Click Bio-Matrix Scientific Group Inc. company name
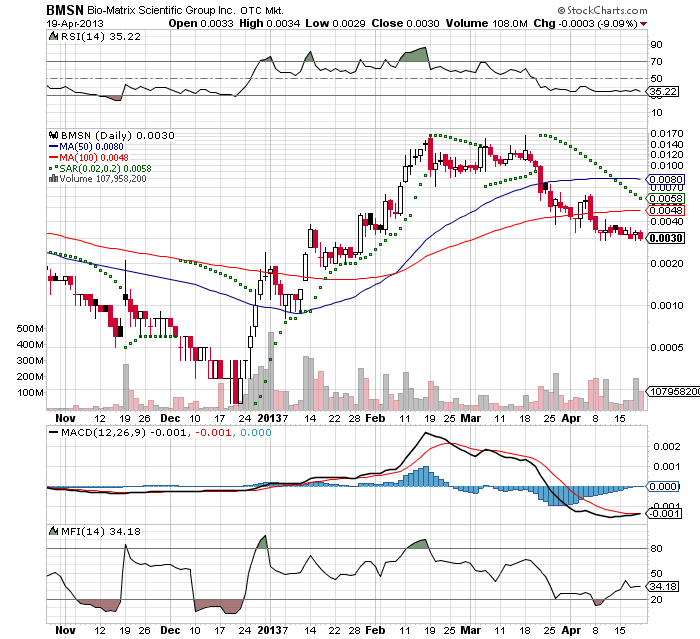This screenshot has height=639, width=700. click(x=161, y=10)
